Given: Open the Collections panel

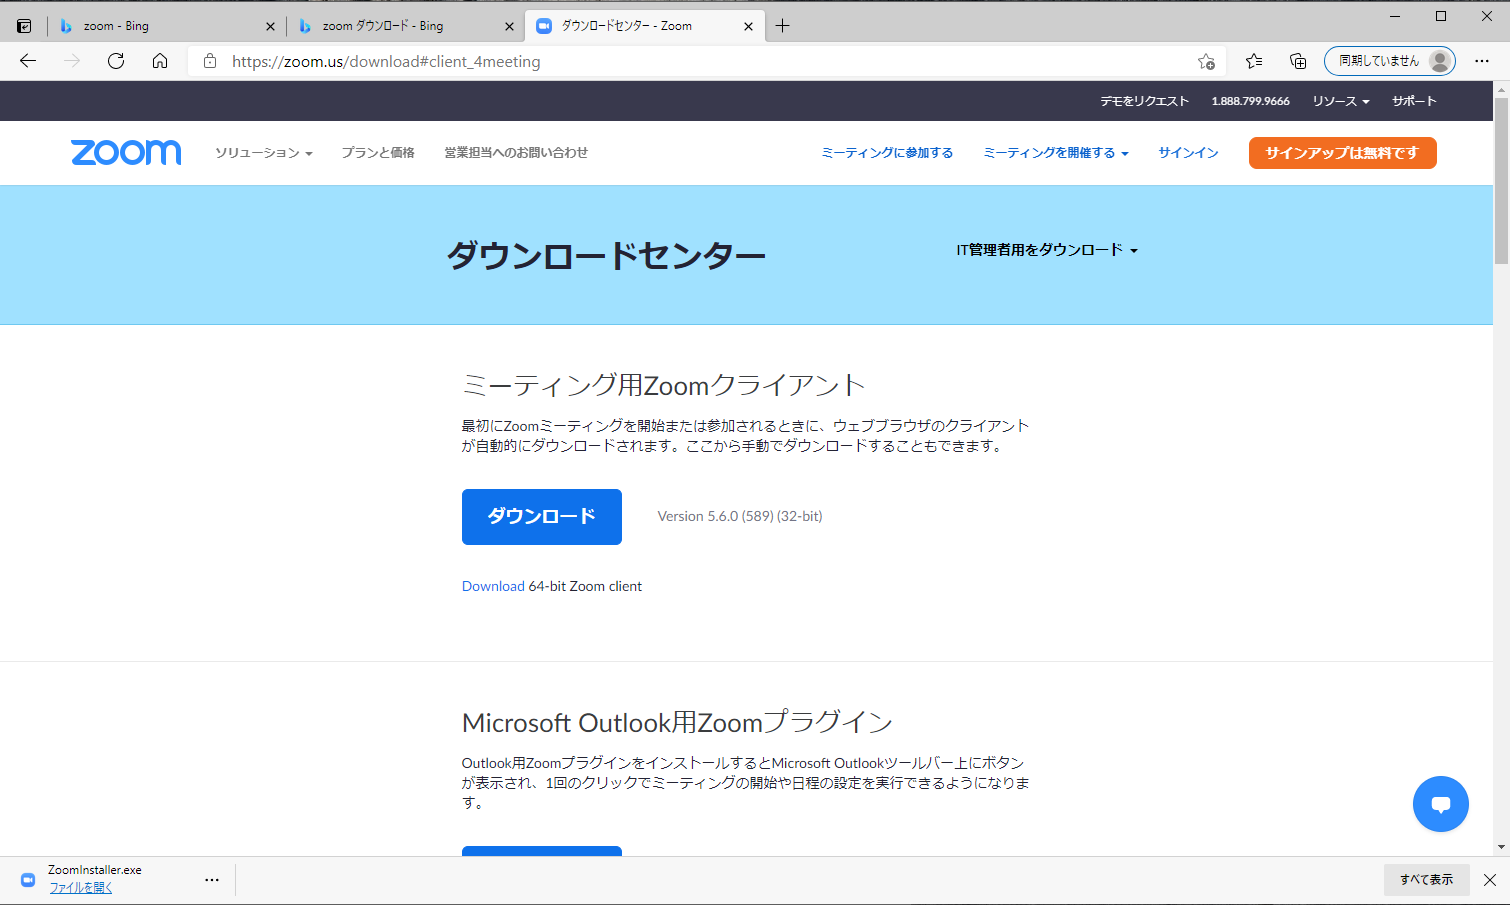Looking at the screenshot, I should pos(1298,61).
